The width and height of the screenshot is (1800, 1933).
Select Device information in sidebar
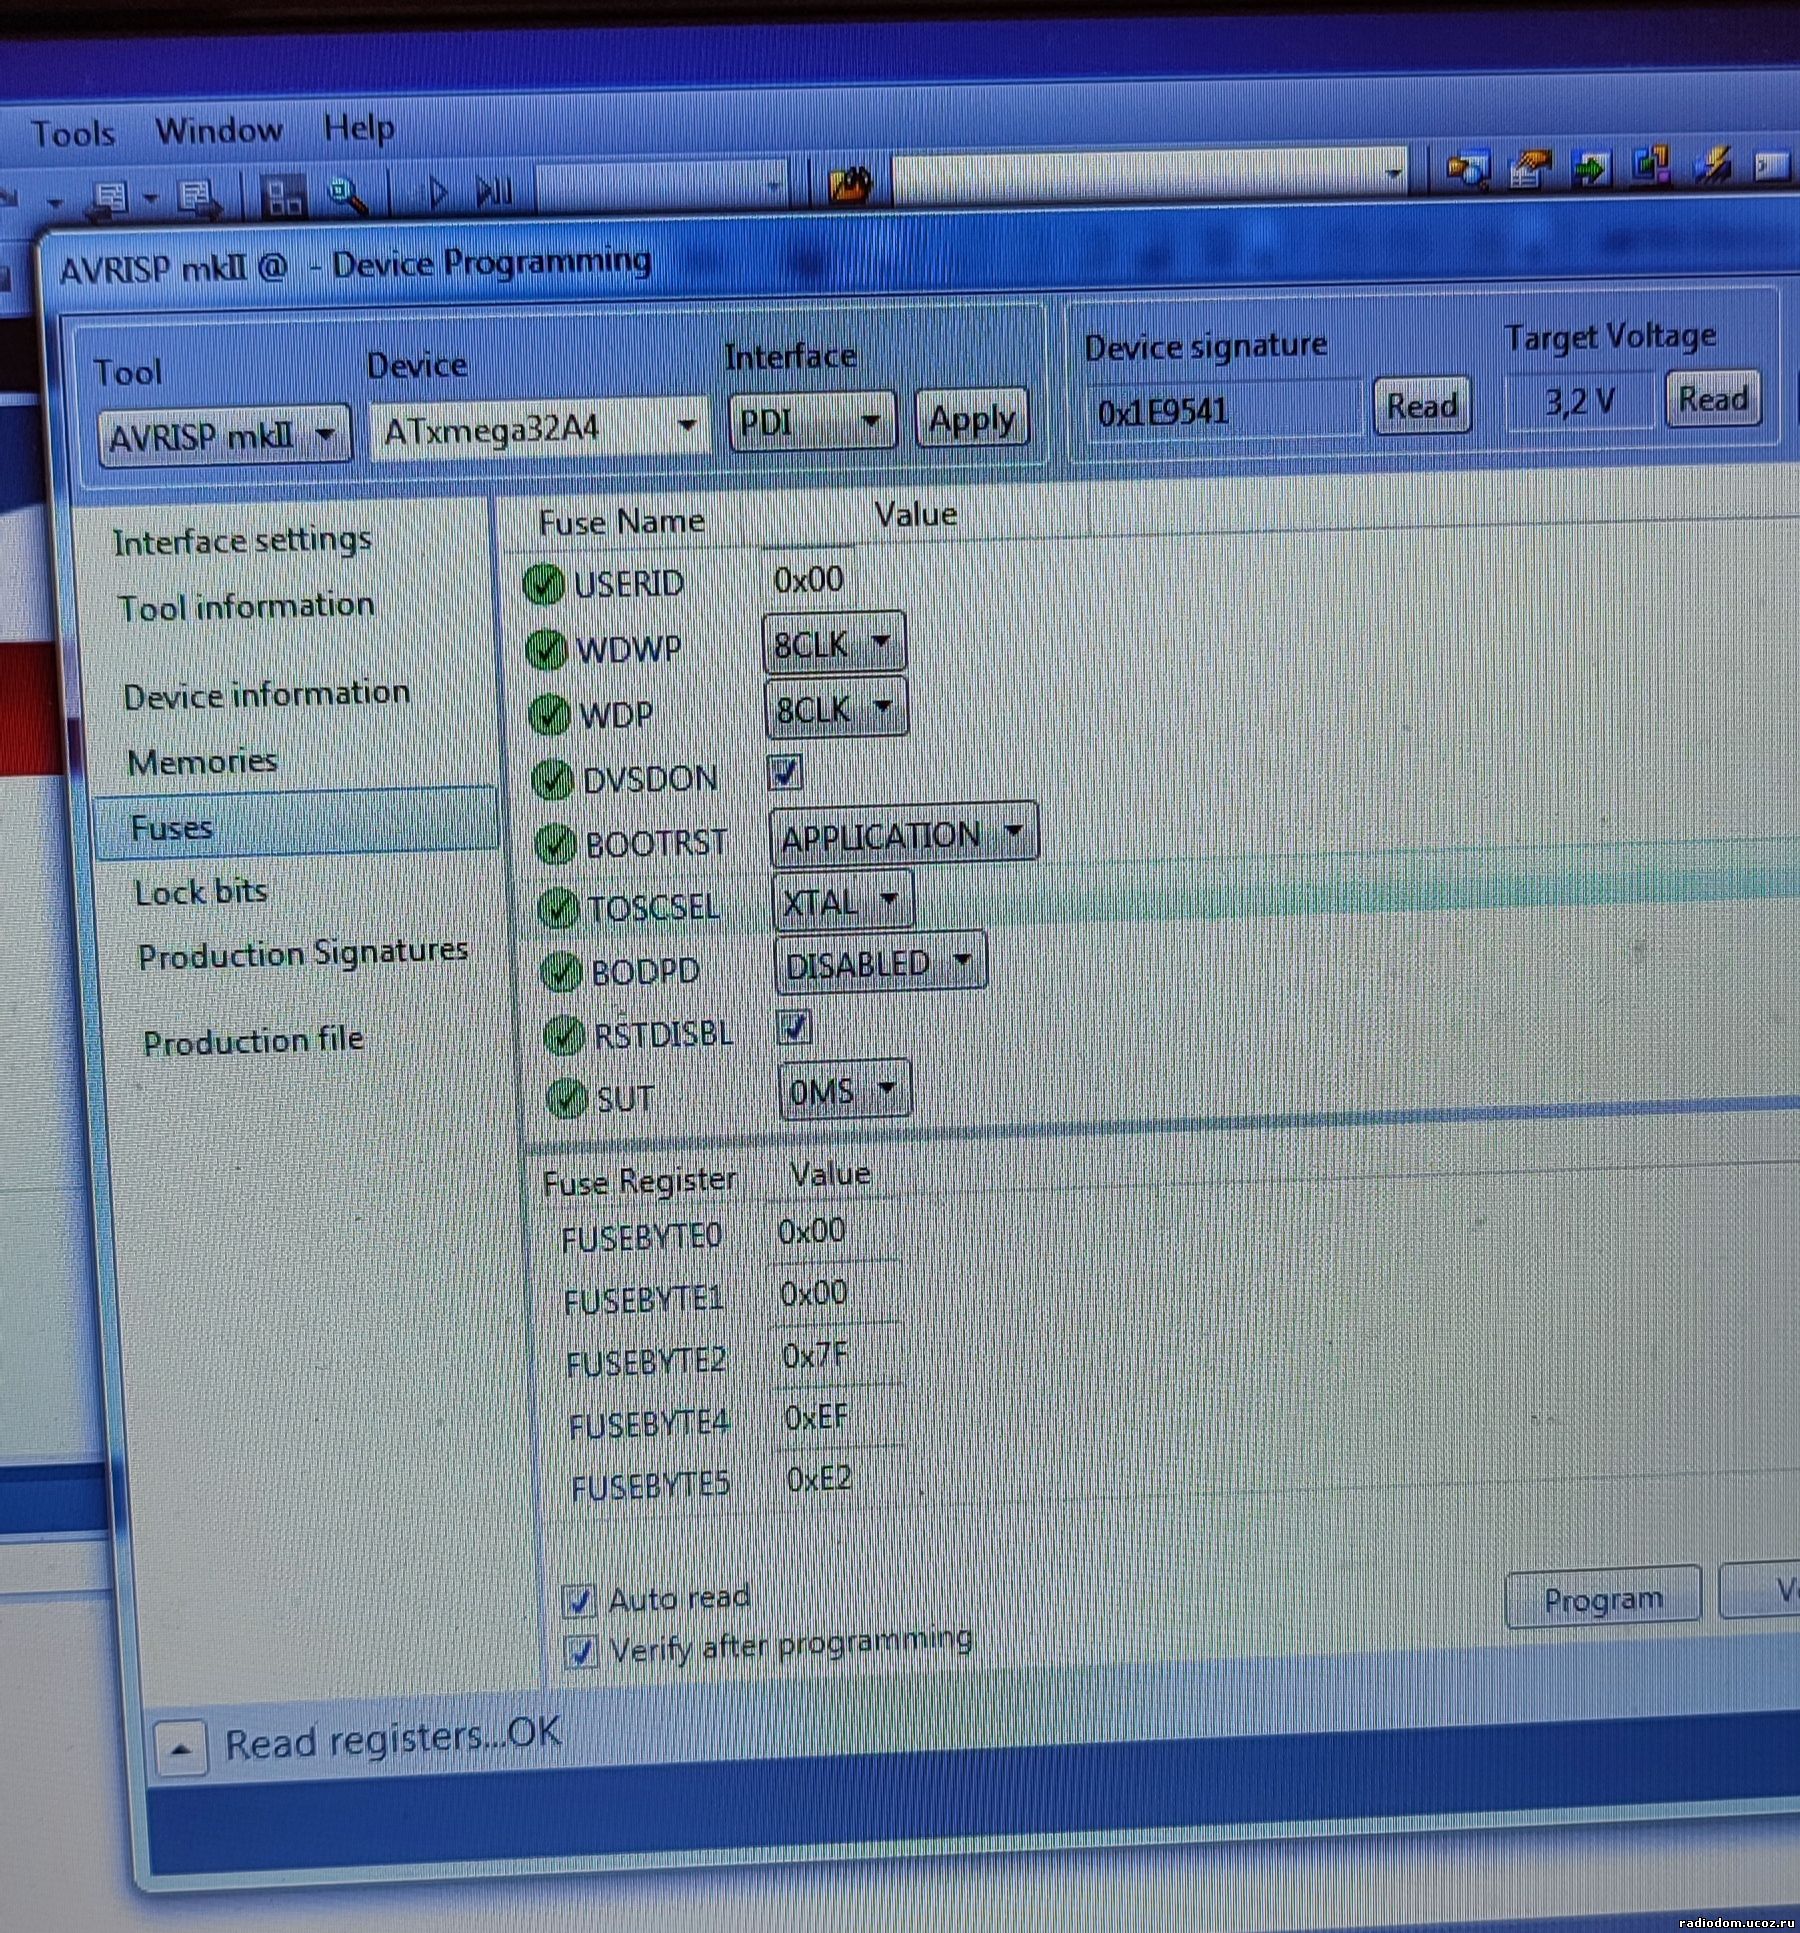266,693
